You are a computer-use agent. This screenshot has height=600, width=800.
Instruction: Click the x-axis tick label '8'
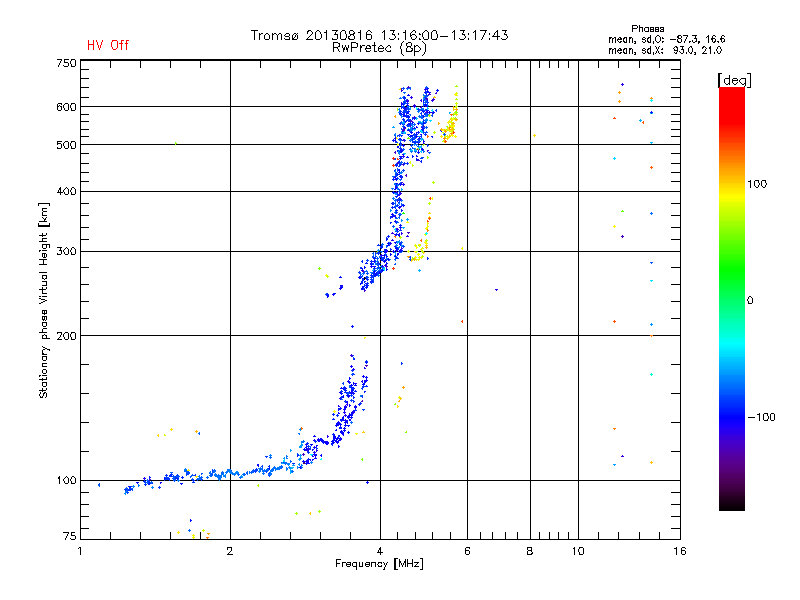530,551
